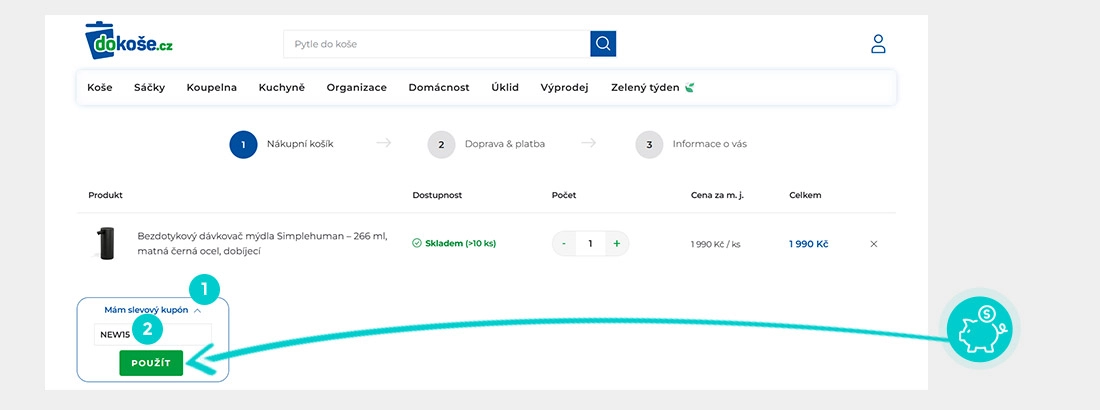Click the soap dispenser product thumbnail
1100x410 pixels.
pos(107,244)
